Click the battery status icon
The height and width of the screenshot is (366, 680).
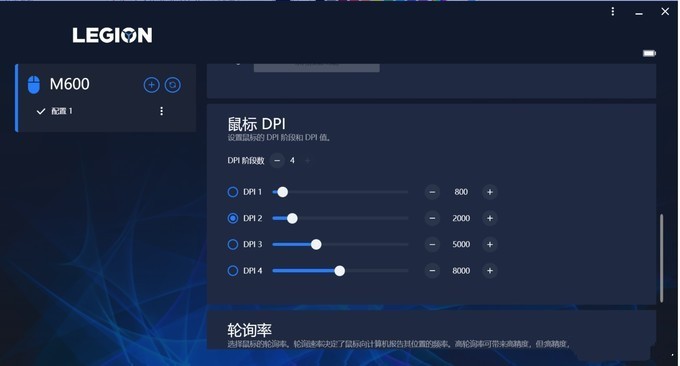[649, 53]
